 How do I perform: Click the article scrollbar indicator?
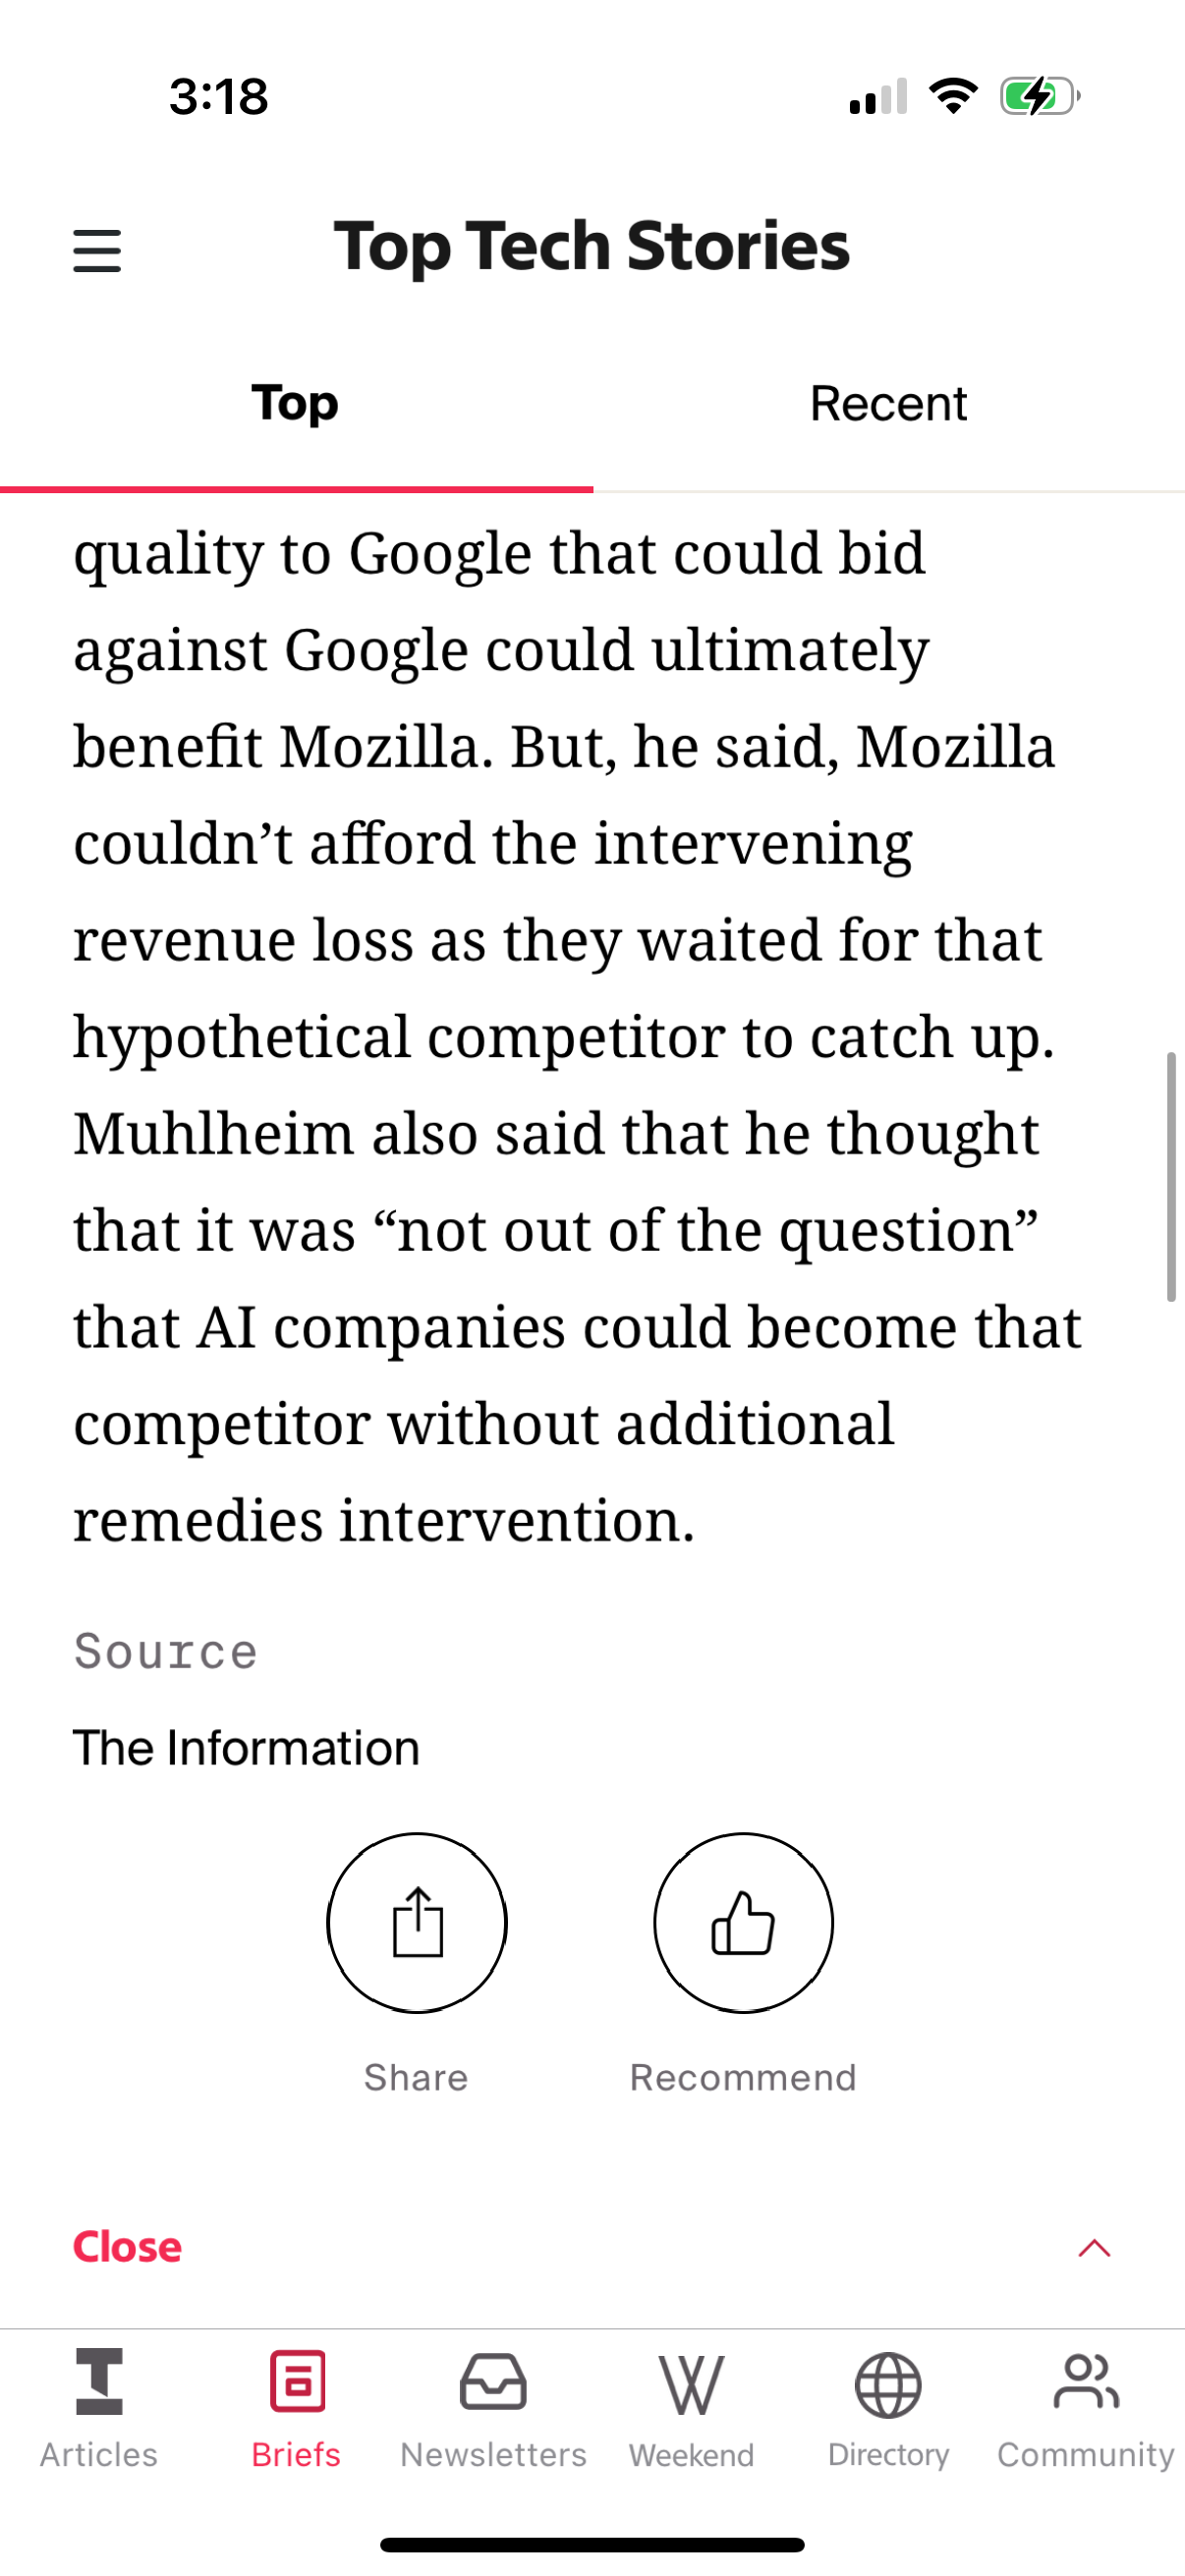(x=1171, y=1177)
